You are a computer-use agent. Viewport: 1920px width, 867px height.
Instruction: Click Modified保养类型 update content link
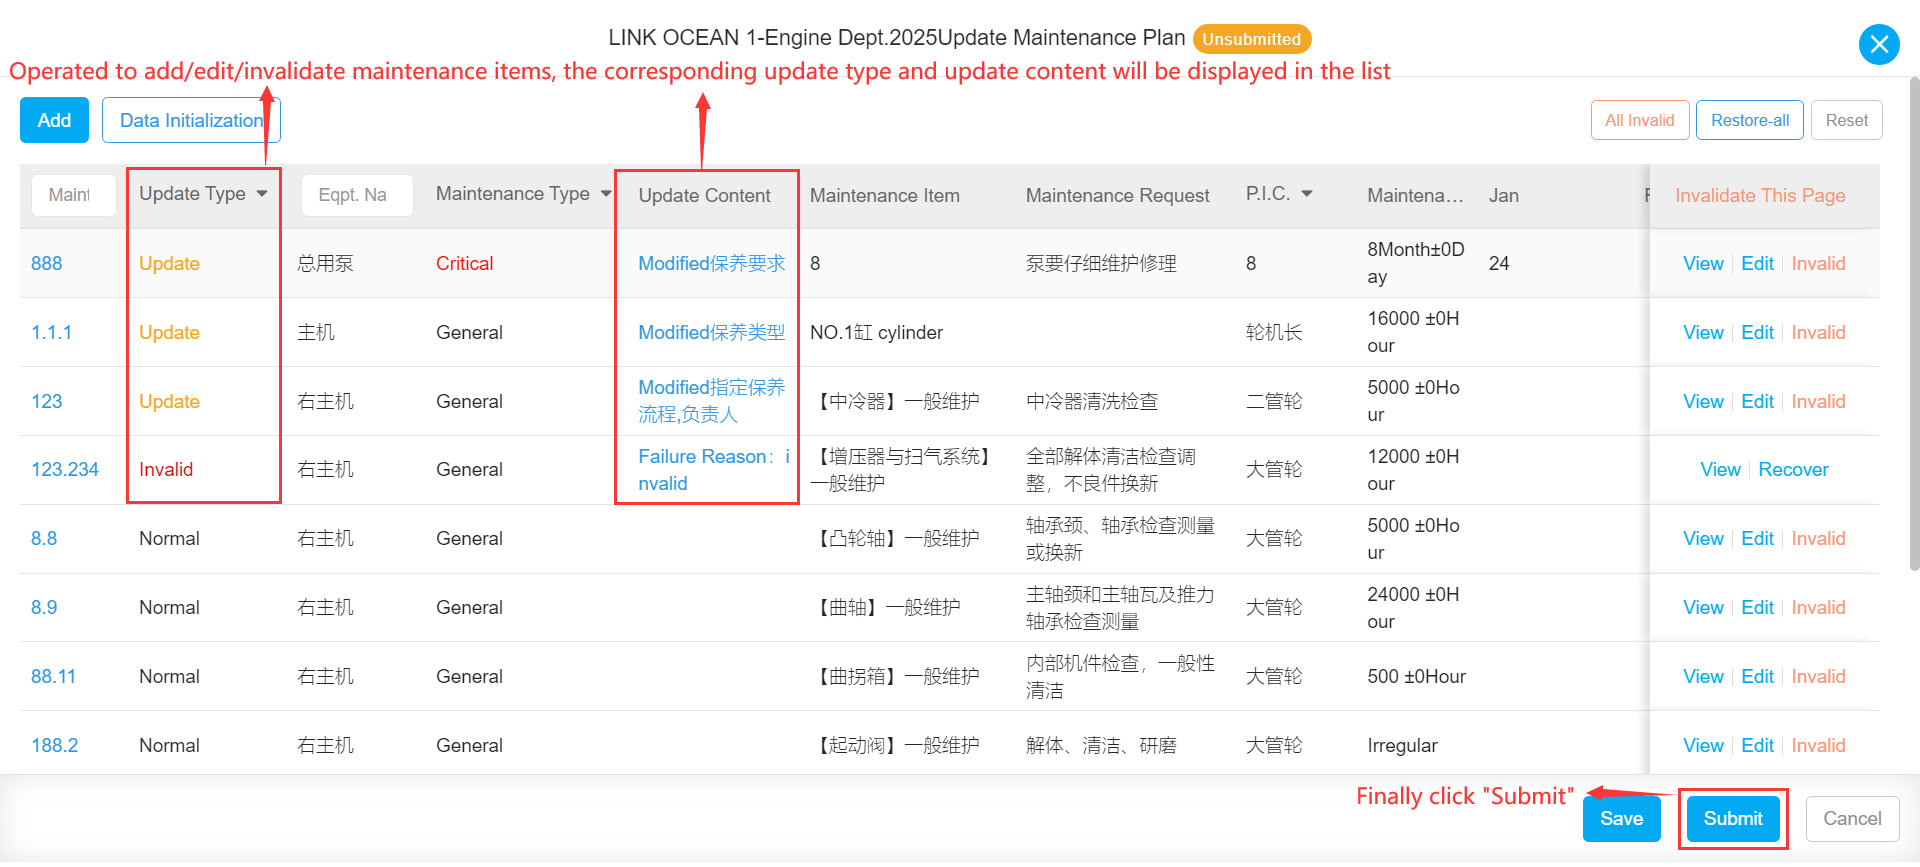(712, 333)
